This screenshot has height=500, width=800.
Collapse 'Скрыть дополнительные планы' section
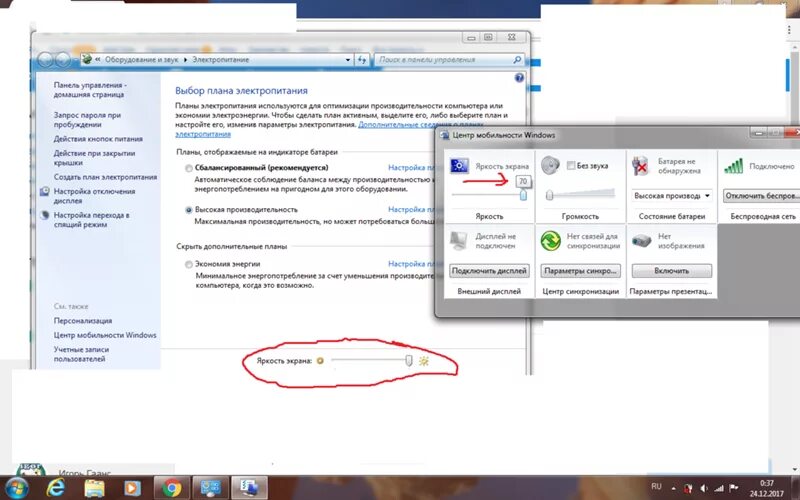point(232,246)
